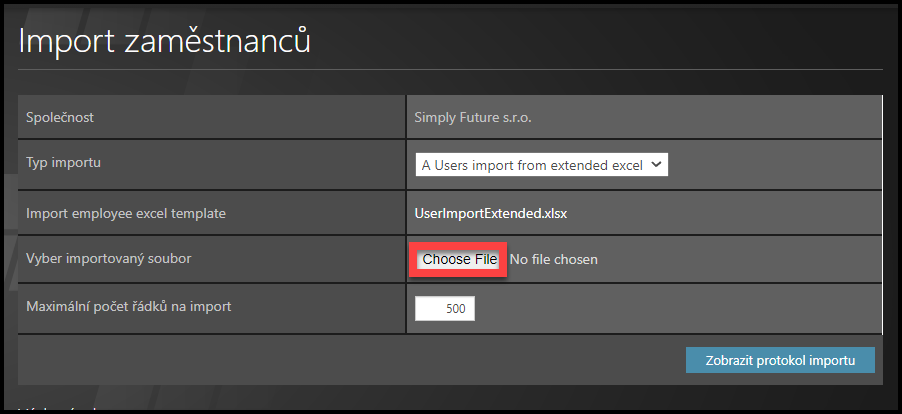This screenshot has height=414, width=902.
Task: Click Maximální počet řádků na import label
Action: coord(128,306)
